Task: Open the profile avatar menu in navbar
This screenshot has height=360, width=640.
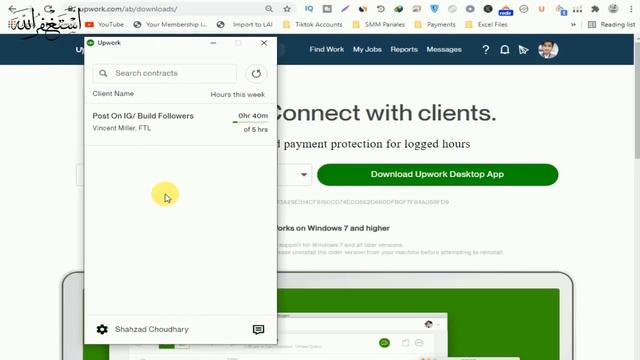Action: pyautogui.click(x=548, y=50)
